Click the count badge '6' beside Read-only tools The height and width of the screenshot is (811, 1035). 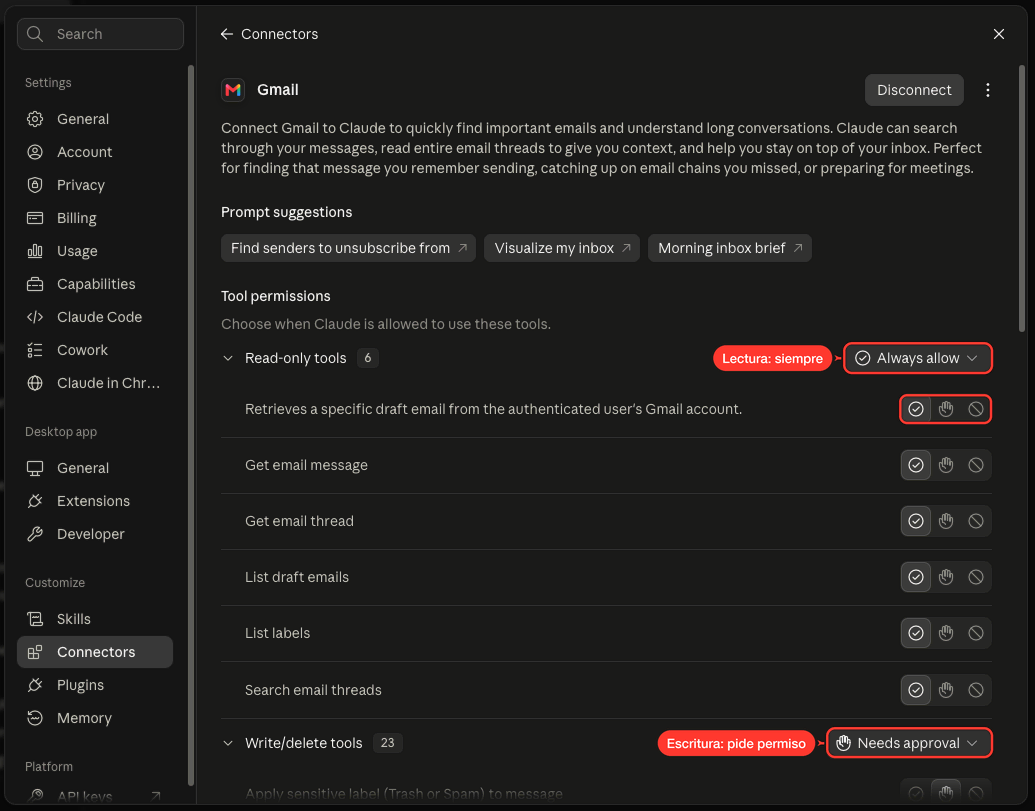pos(368,359)
